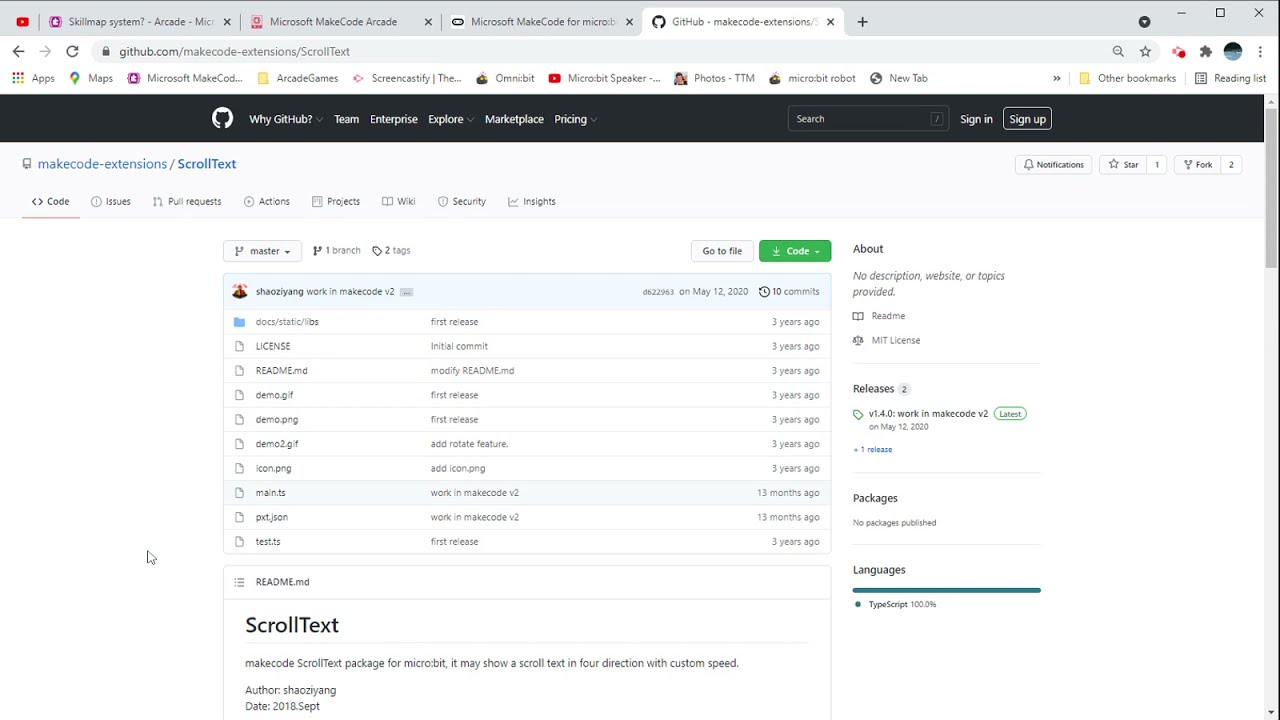Open MIT License link in About
Viewport: 1280px width, 720px height.
(x=886, y=341)
